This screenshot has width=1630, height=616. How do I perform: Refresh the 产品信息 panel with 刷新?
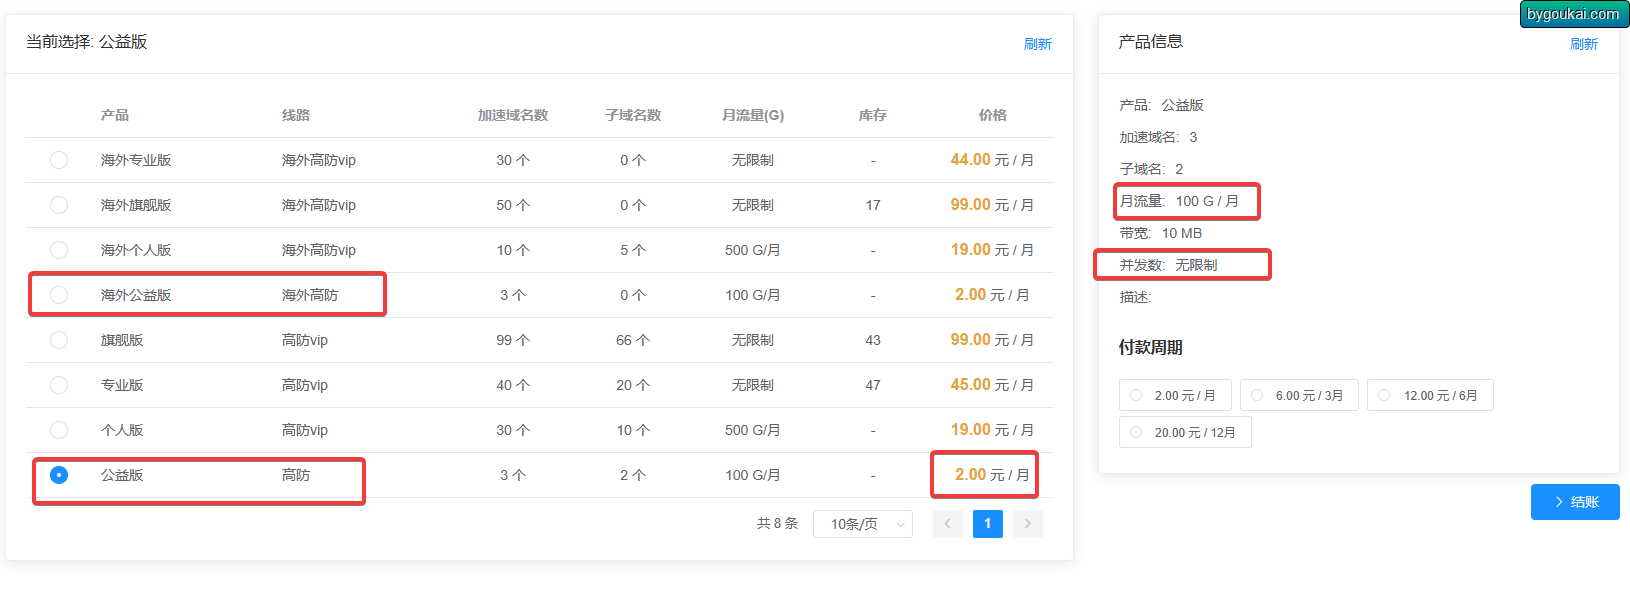(1584, 44)
